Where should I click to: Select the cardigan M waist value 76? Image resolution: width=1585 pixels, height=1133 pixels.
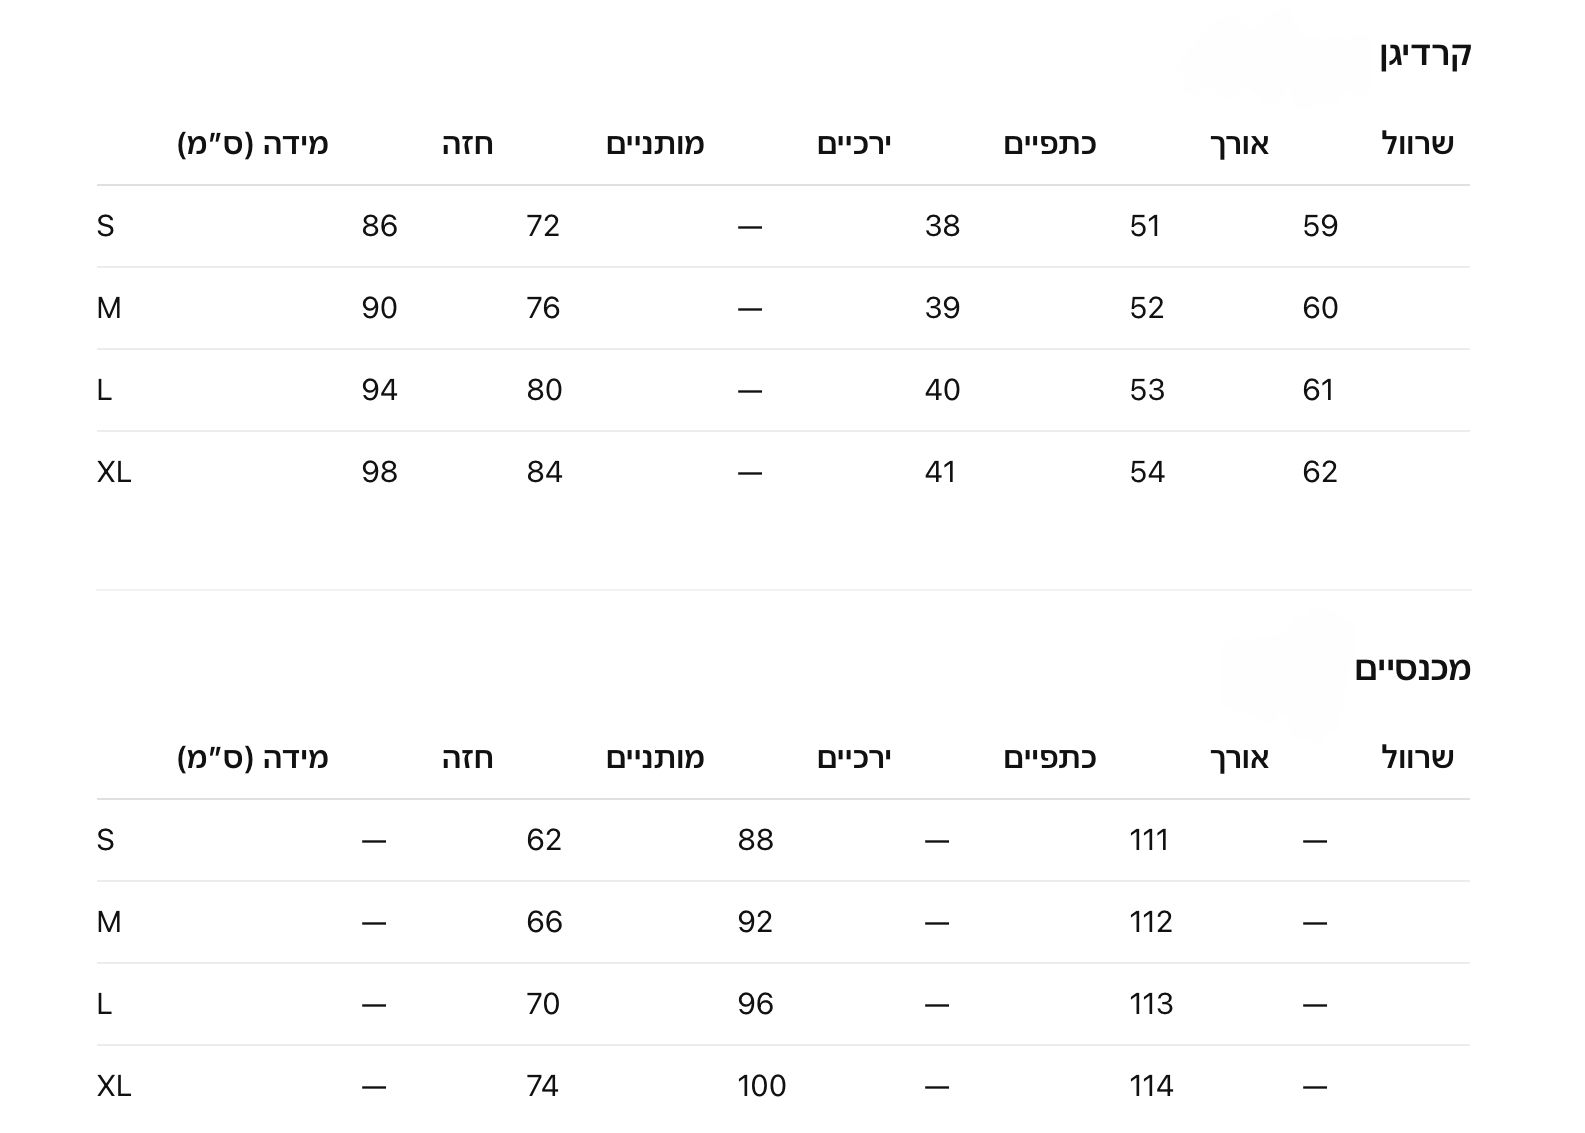(x=543, y=308)
